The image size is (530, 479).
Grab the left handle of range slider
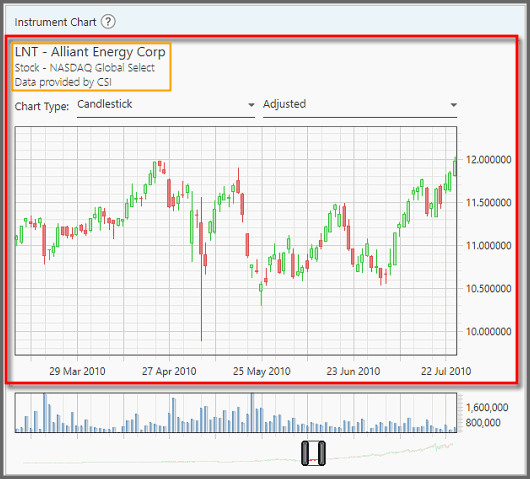tap(305, 453)
